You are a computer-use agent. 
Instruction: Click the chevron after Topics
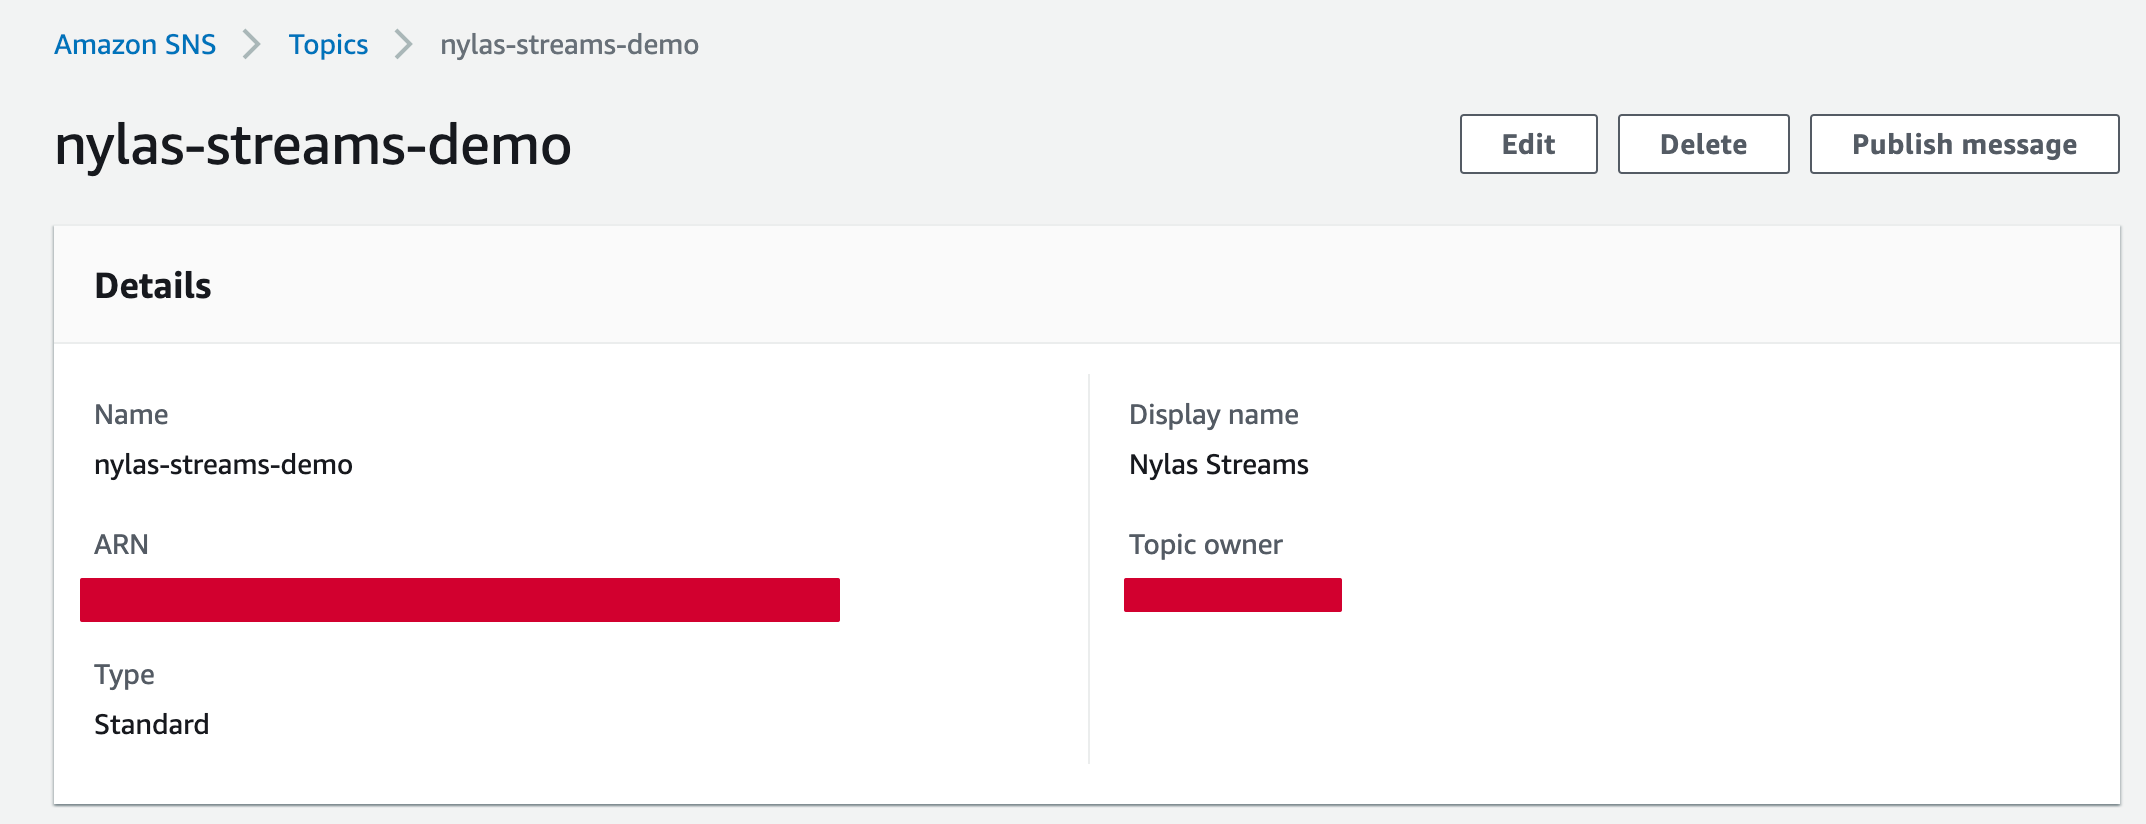[x=402, y=44]
